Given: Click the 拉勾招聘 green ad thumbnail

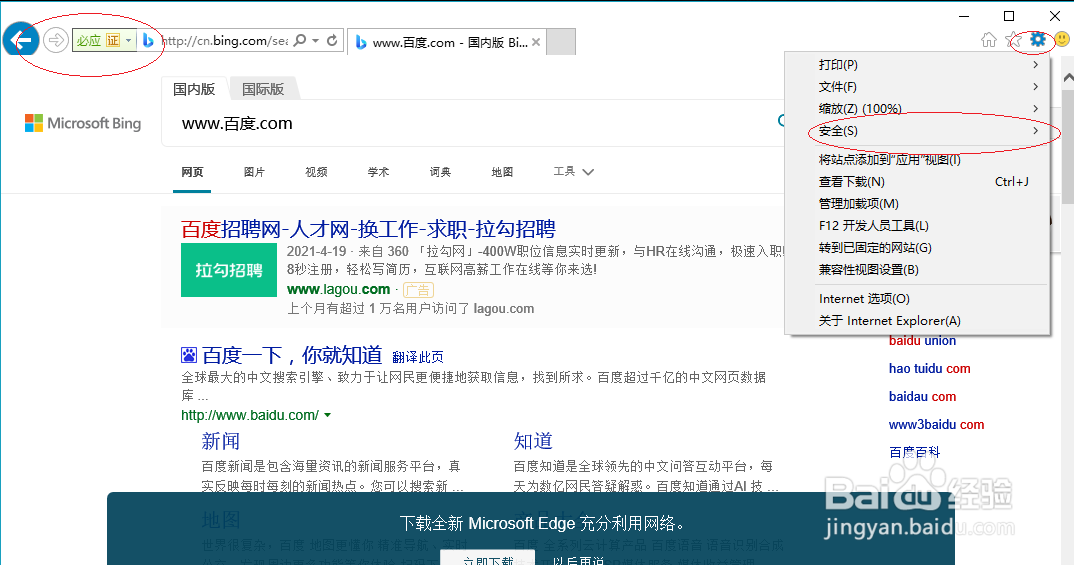Looking at the screenshot, I should coord(229,270).
